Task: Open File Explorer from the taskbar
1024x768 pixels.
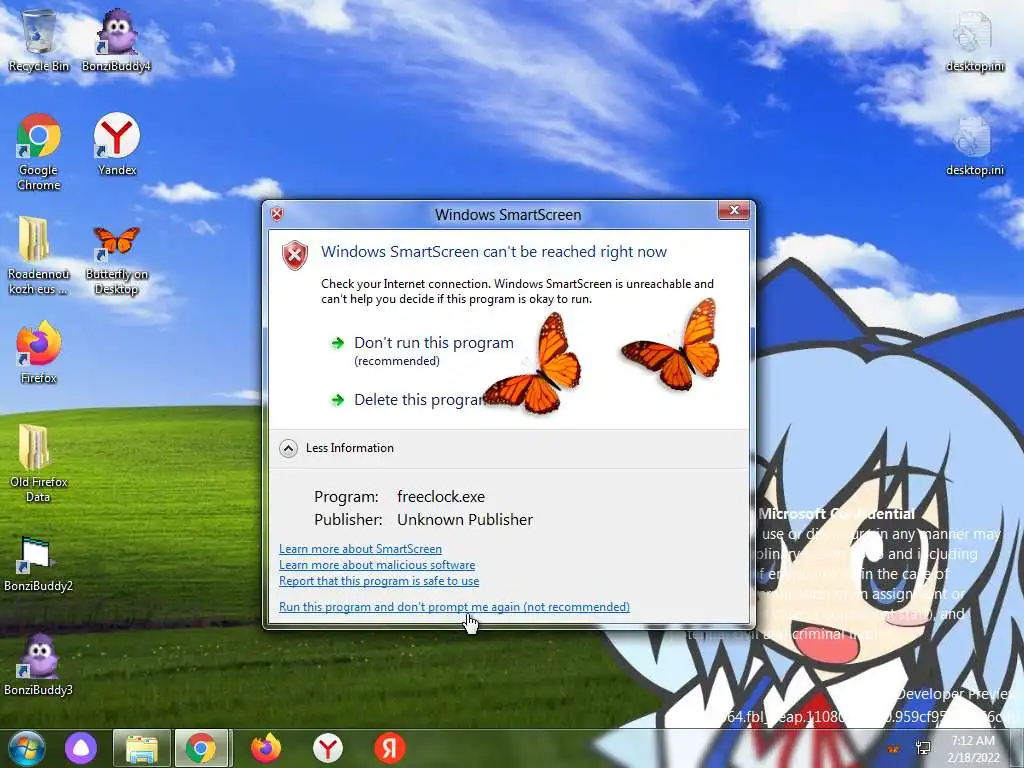Action: pos(142,749)
